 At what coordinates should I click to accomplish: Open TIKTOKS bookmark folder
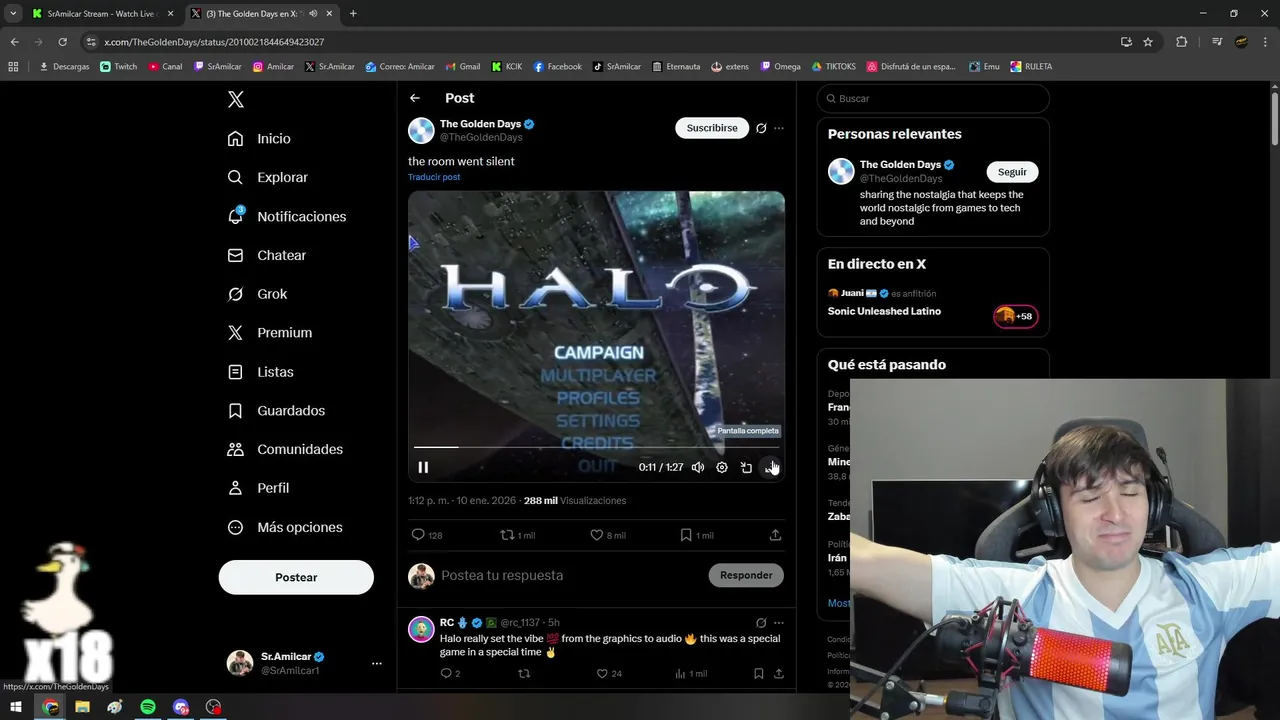point(834,67)
